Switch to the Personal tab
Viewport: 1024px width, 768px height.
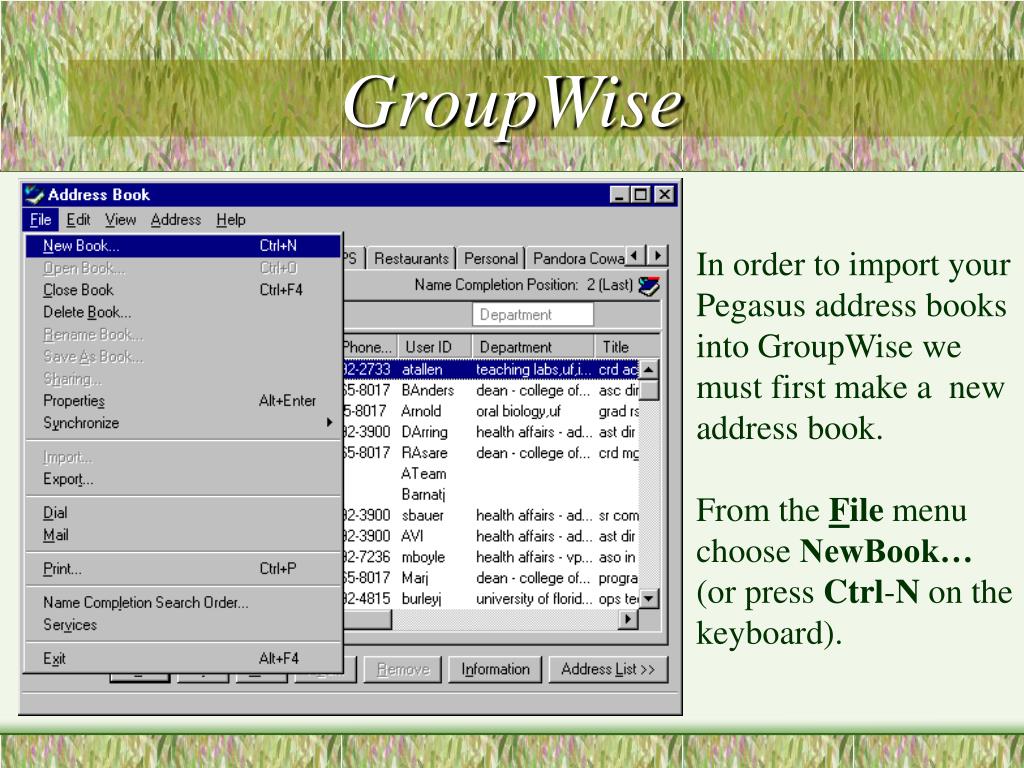pos(491,259)
